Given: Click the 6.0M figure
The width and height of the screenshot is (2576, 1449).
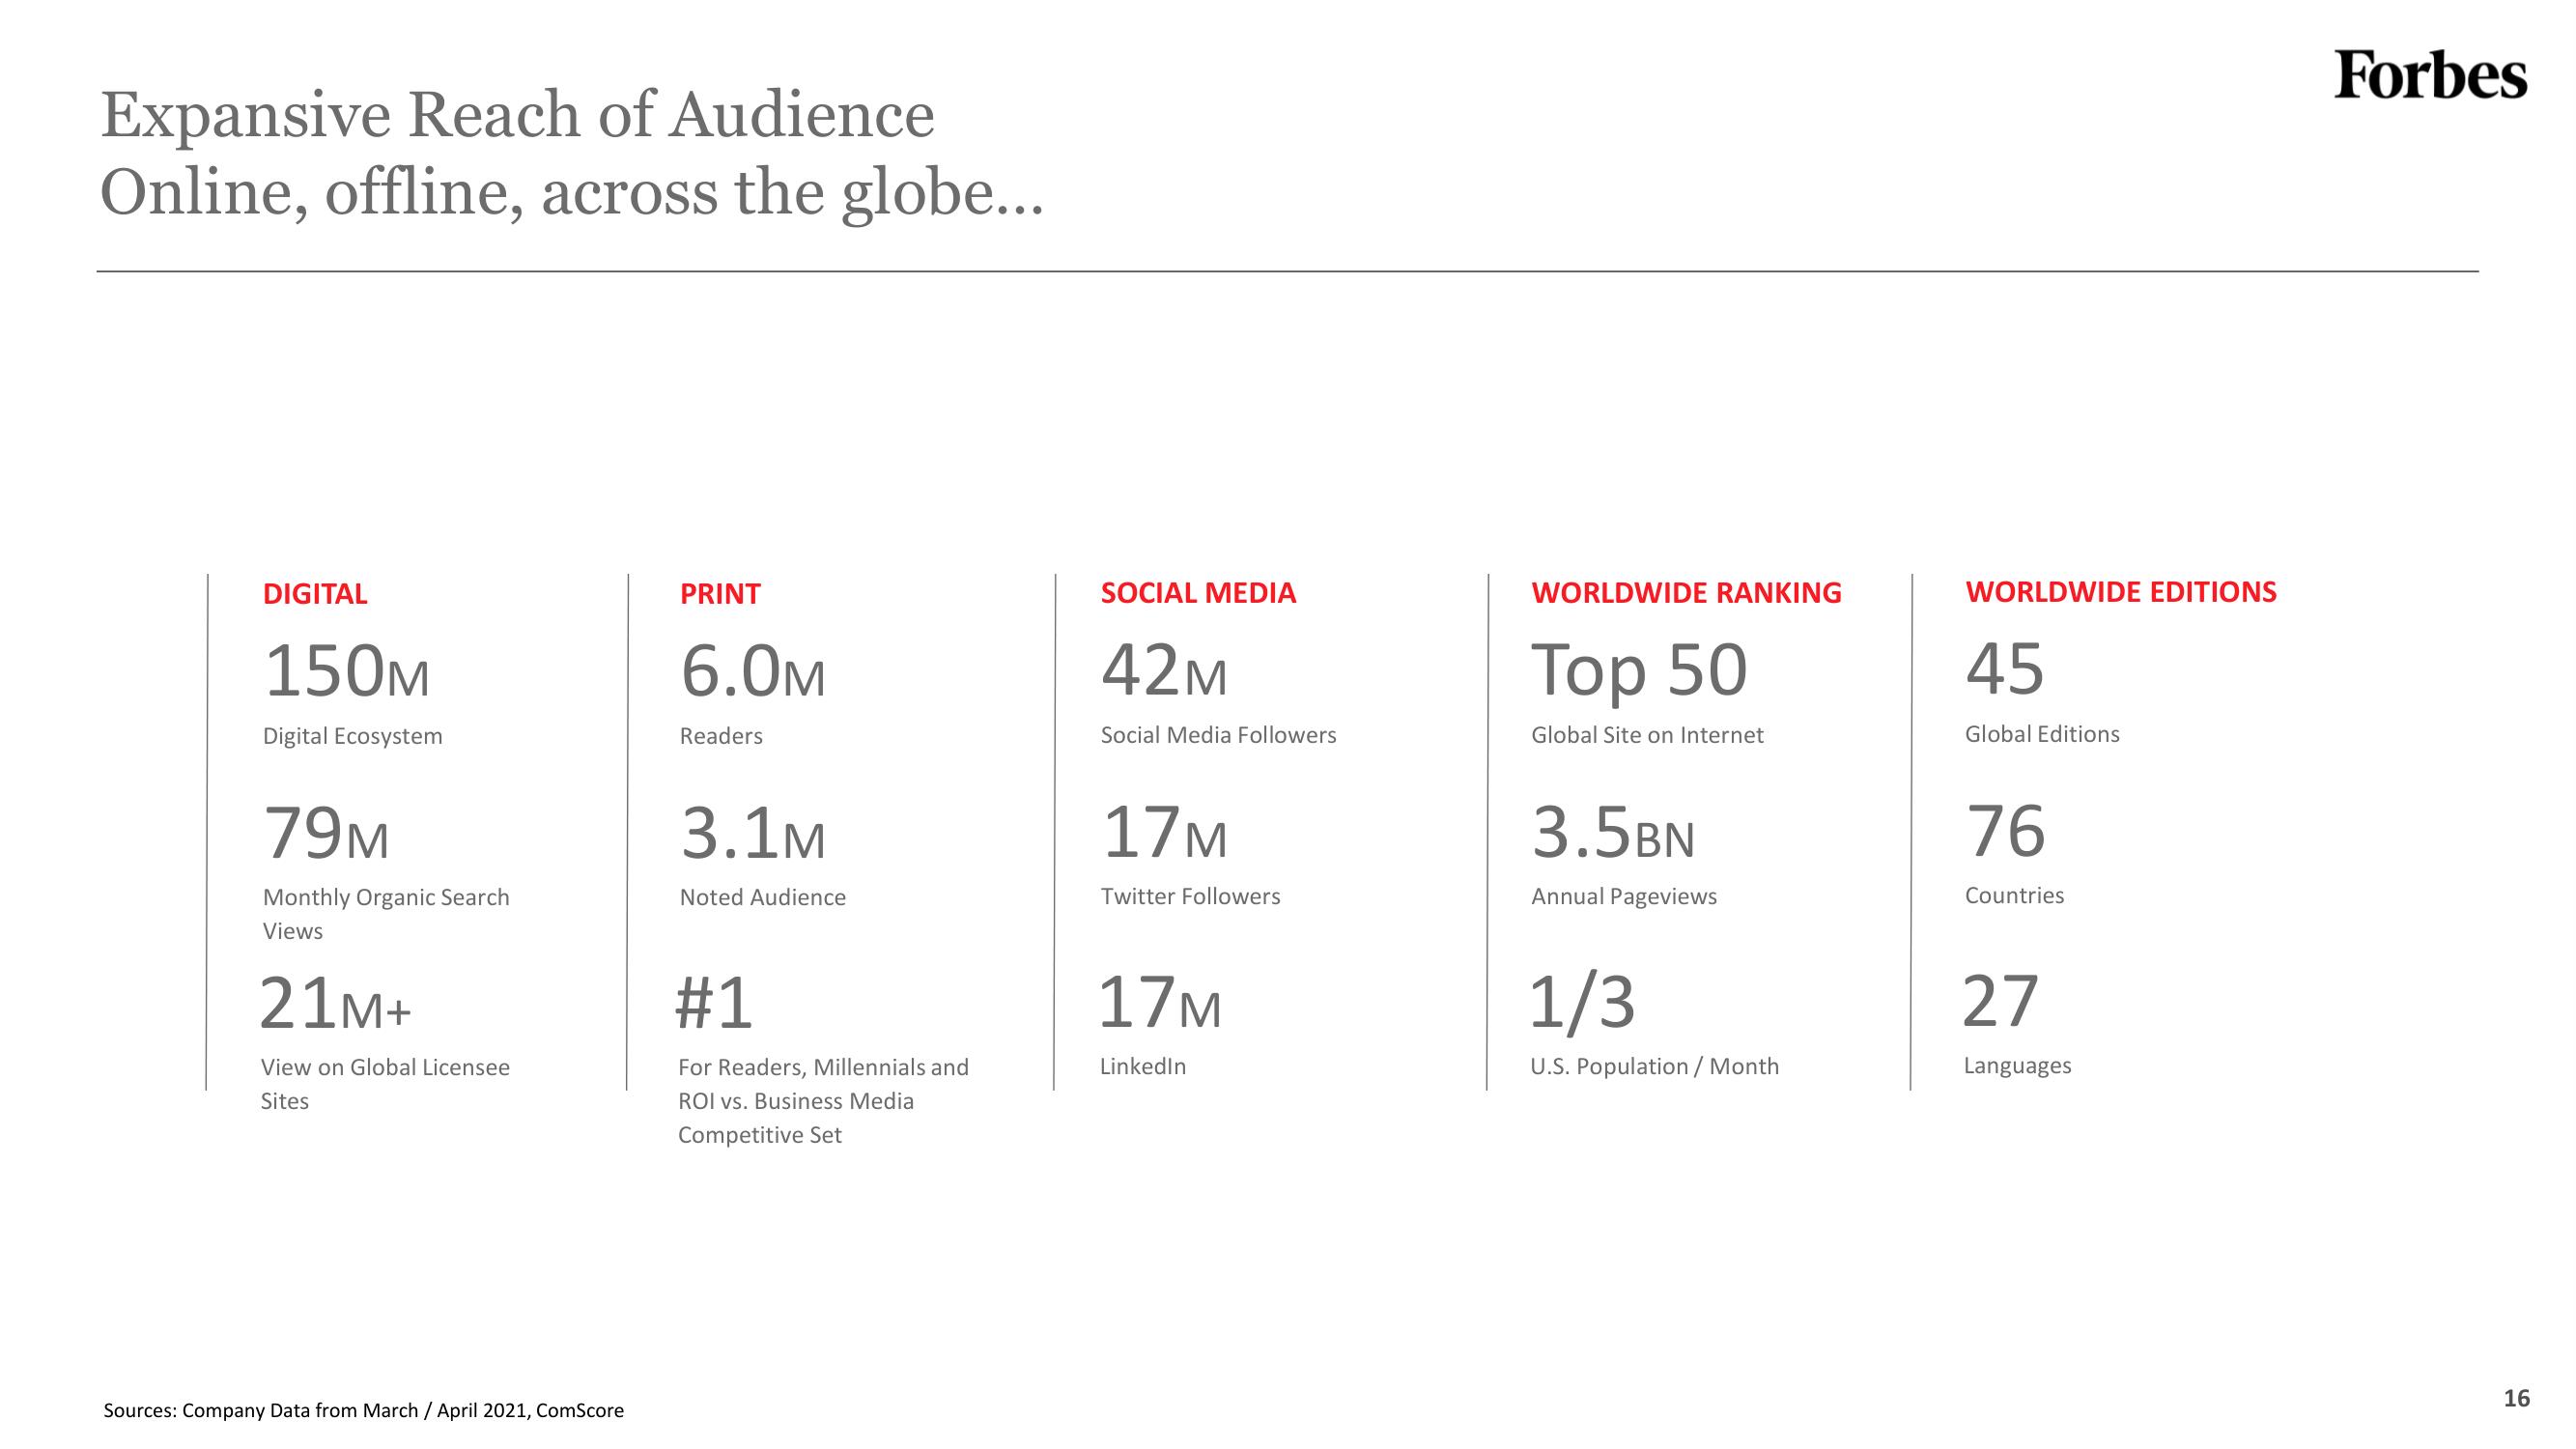Looking at the screenshot, I should point(753,671).
